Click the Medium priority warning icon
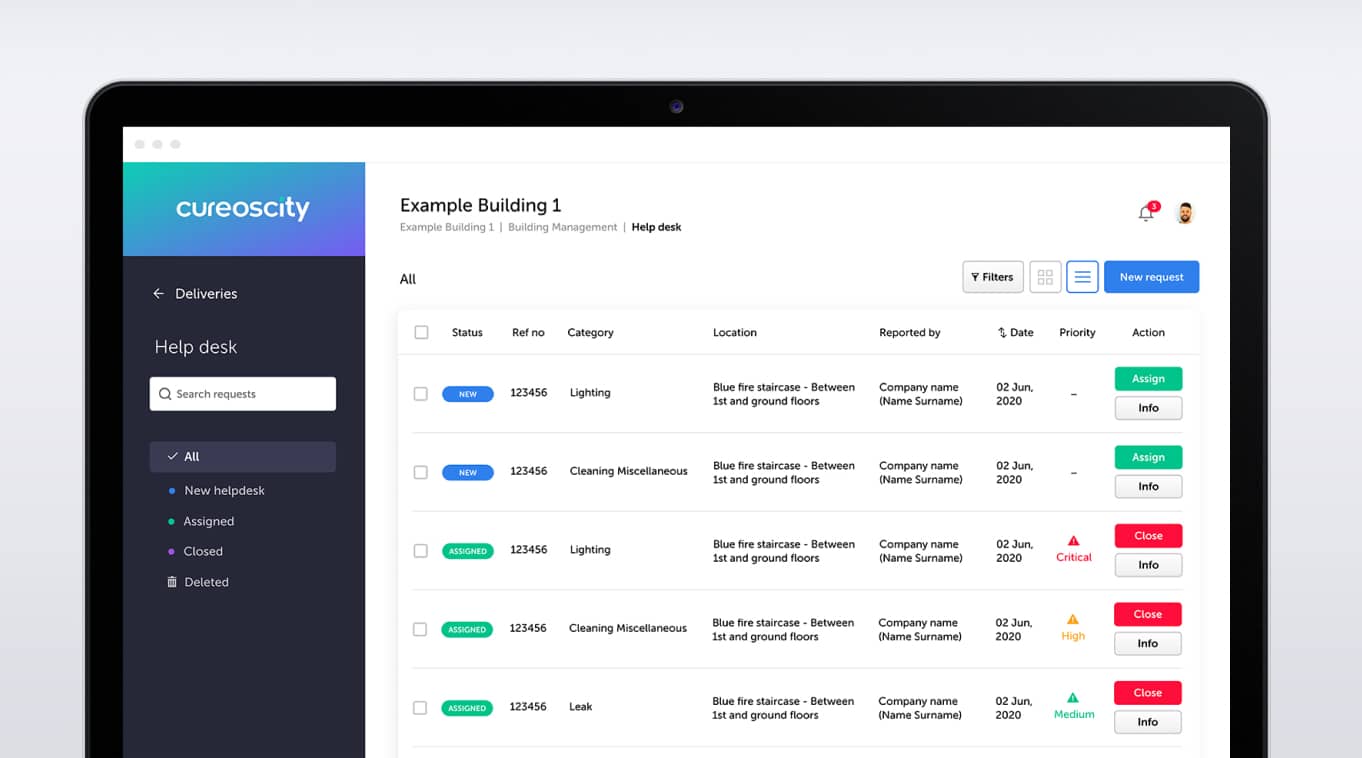Screen dimensions: 1362x758 click(1073, 698)
